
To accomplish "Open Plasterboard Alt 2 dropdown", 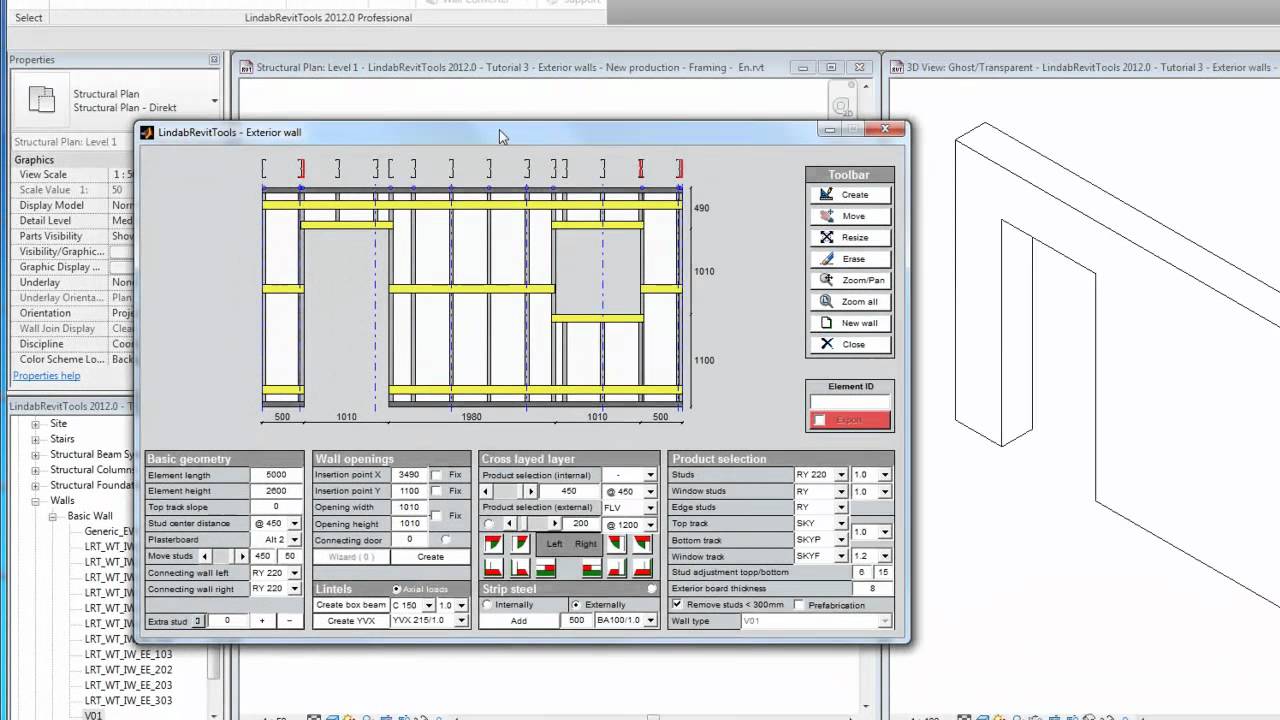I will pyautogui.click(x=294, y=540).
